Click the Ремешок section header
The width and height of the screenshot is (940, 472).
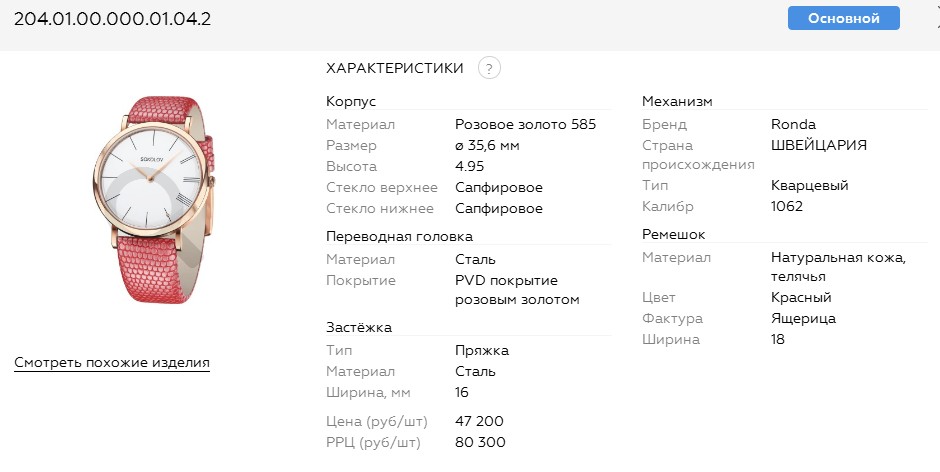click(673, 234)
